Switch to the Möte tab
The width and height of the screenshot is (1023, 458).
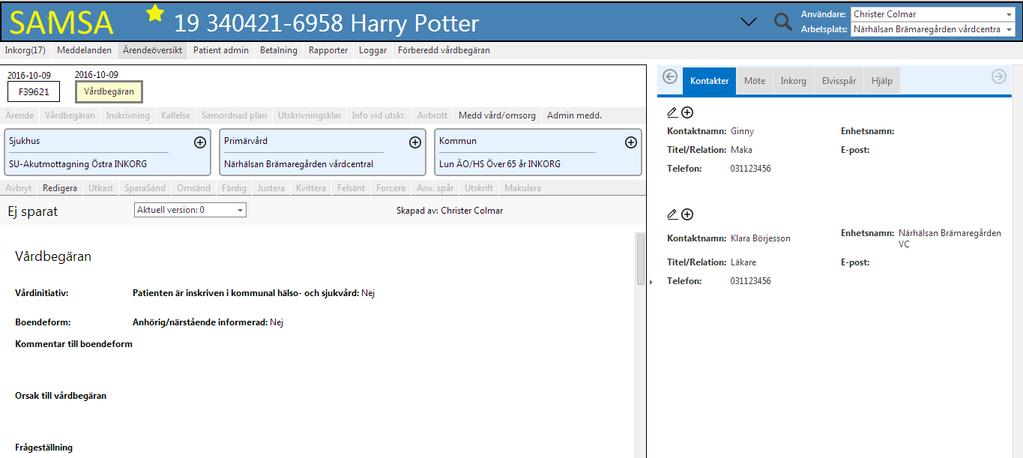point(755,82)
